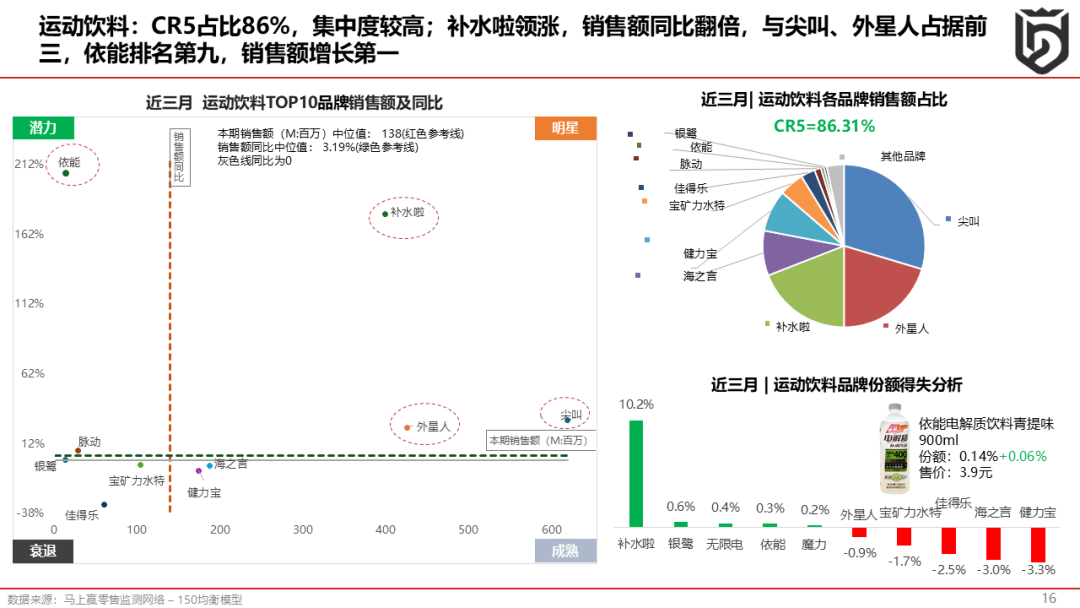Click the green CR5=86.31% text
Image resolution: width=1080 pixels, height=608 pixels.
(824, 126)
